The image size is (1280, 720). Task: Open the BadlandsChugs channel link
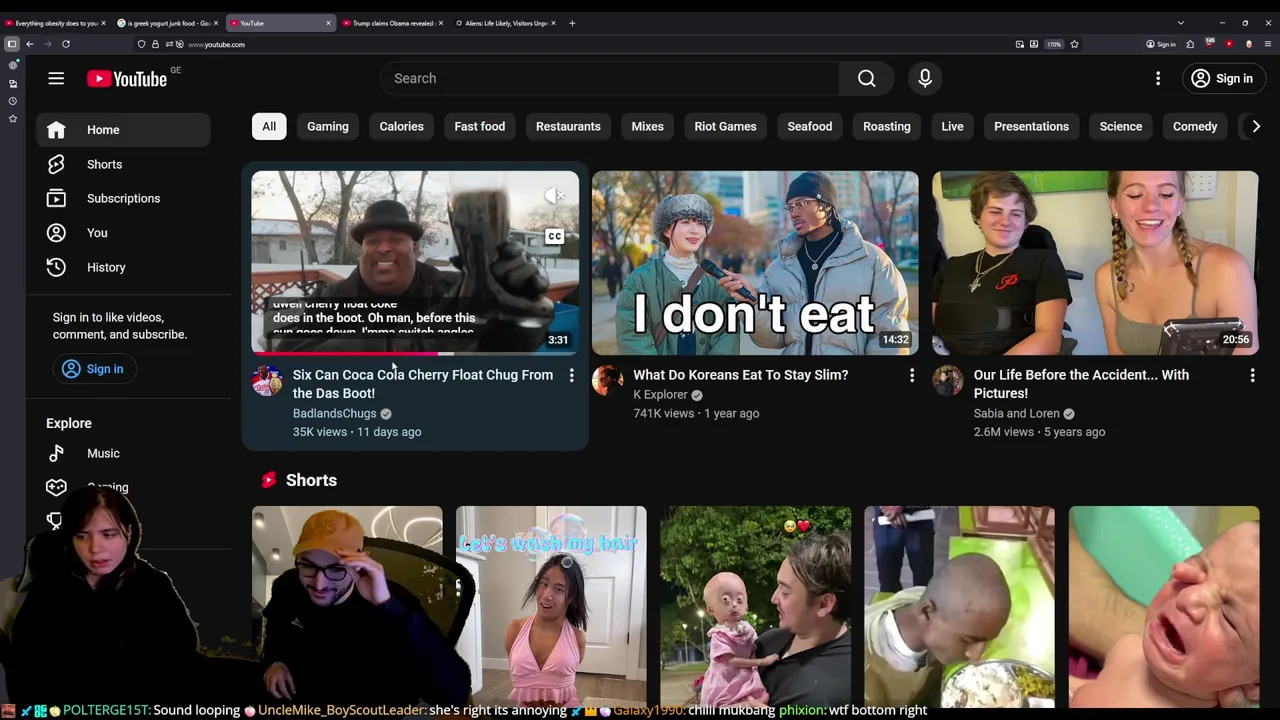[334, 413]
